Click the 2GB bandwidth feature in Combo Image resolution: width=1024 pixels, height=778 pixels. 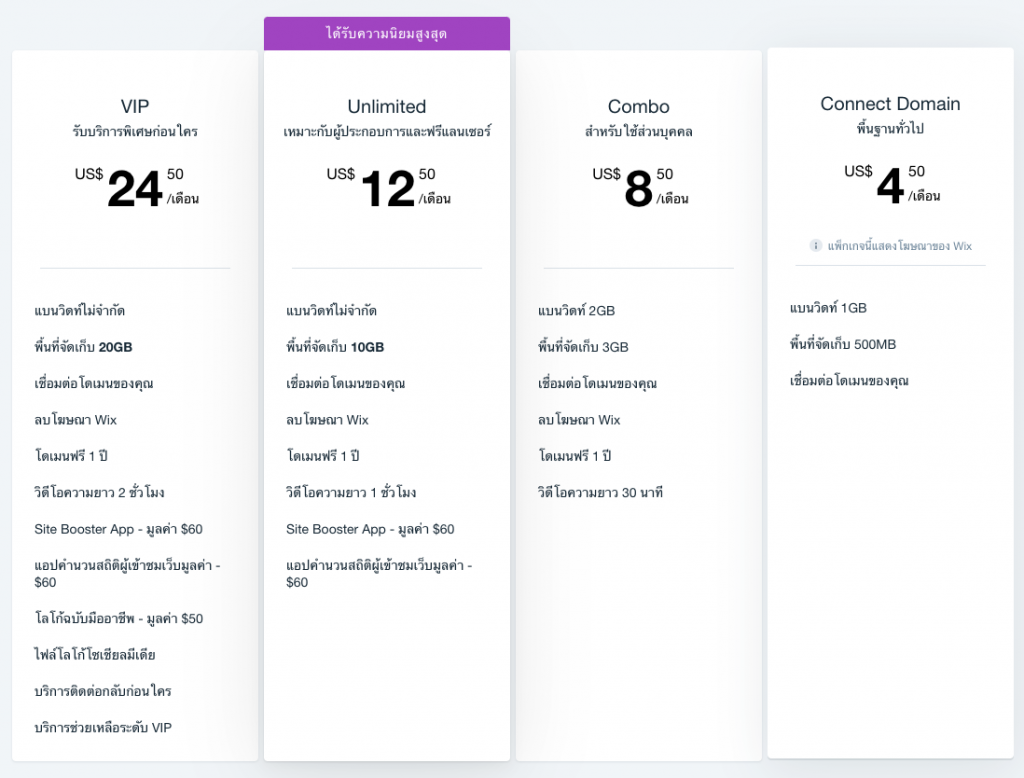577,310
